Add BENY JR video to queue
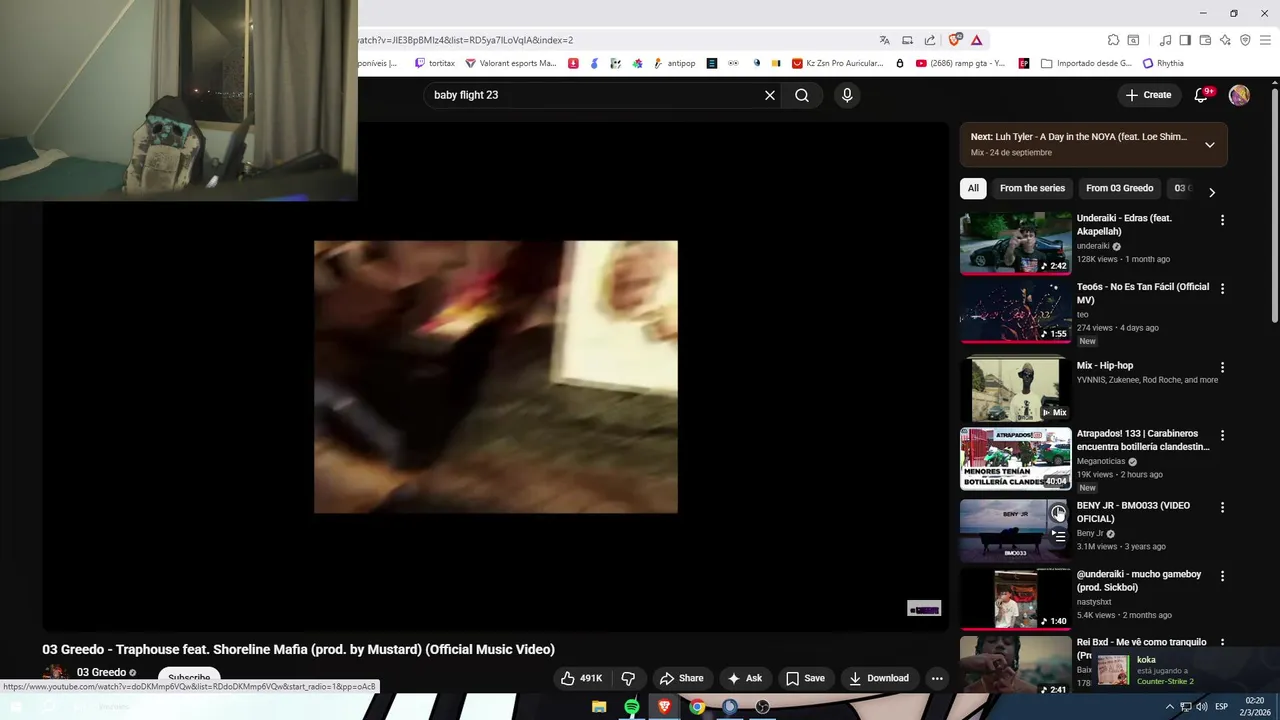The image size is (1280, 720). (x=1058, y=535)
